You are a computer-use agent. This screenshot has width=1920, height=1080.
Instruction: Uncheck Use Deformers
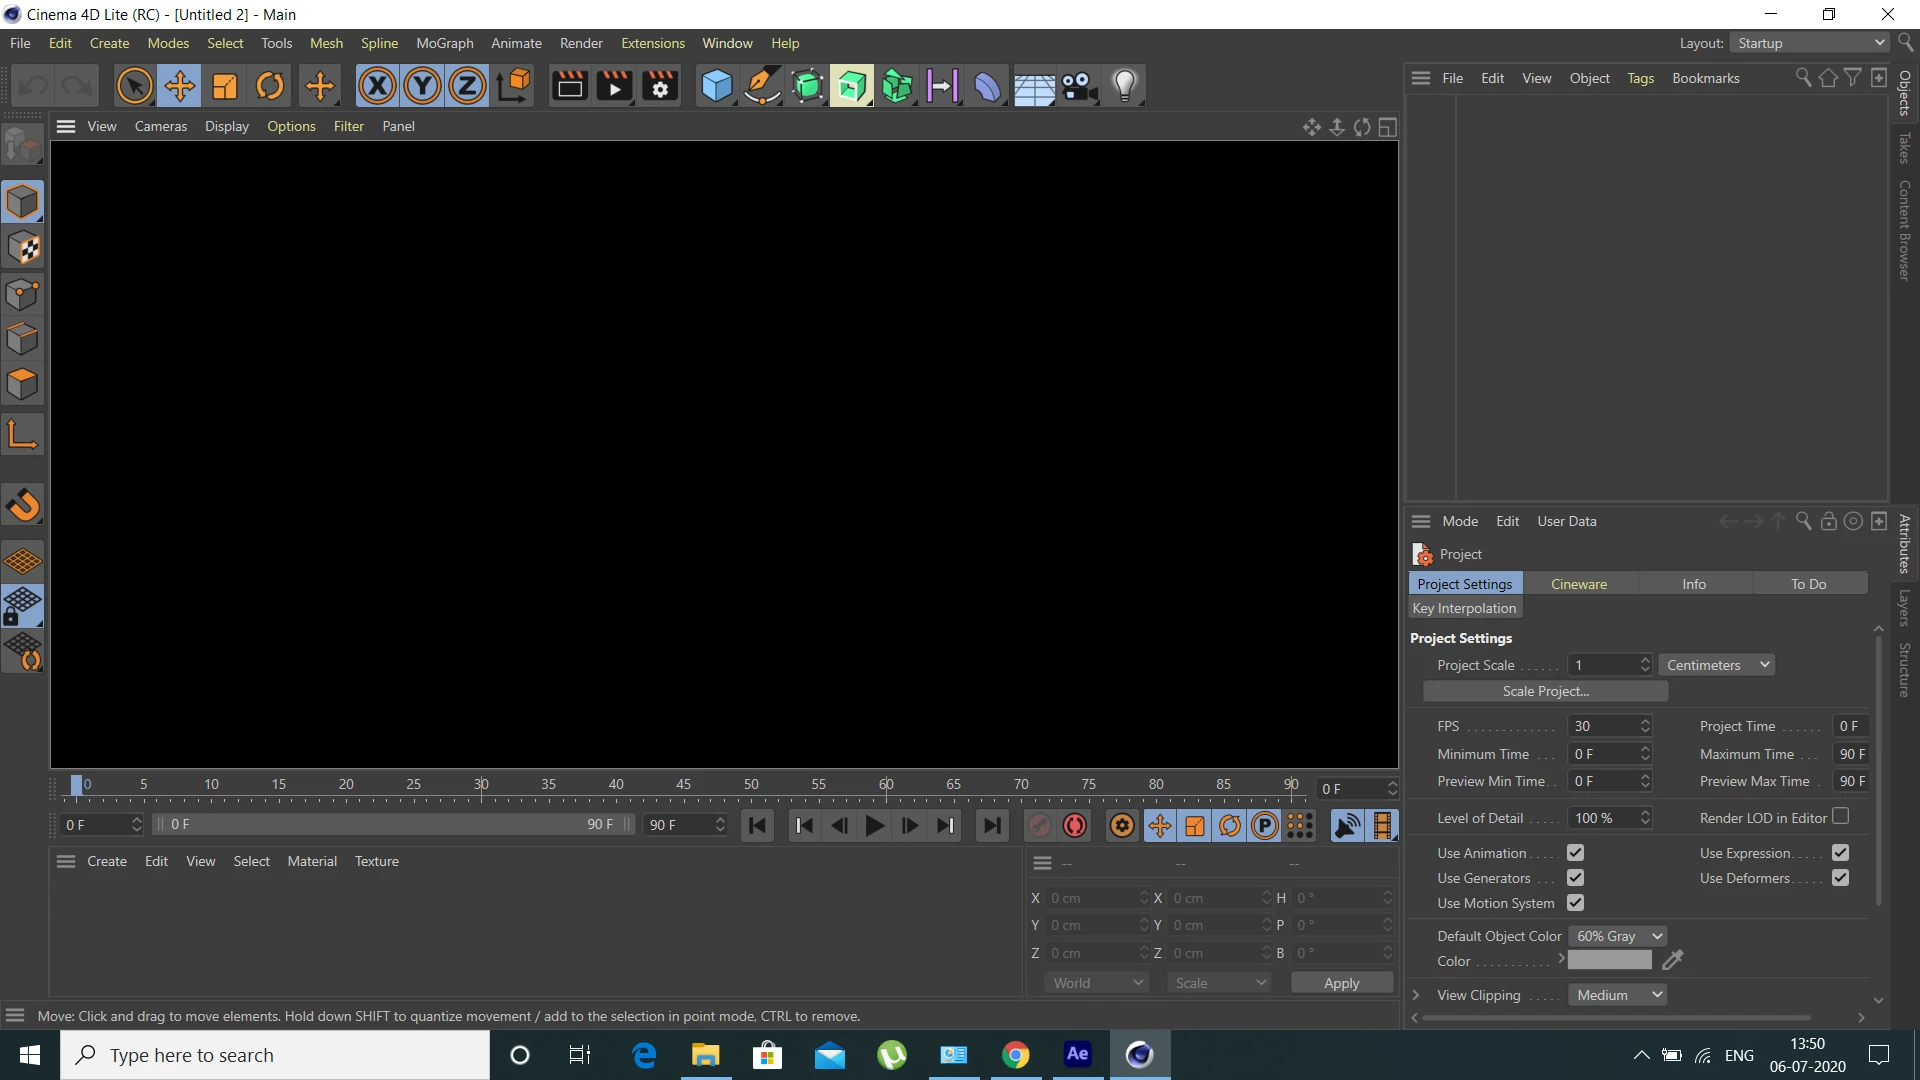(1840, 878)
